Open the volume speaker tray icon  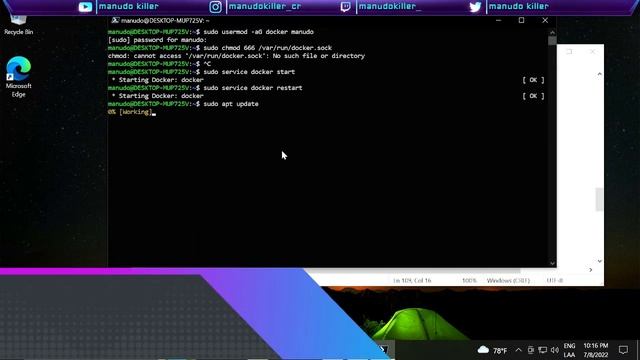coord(554,350)
